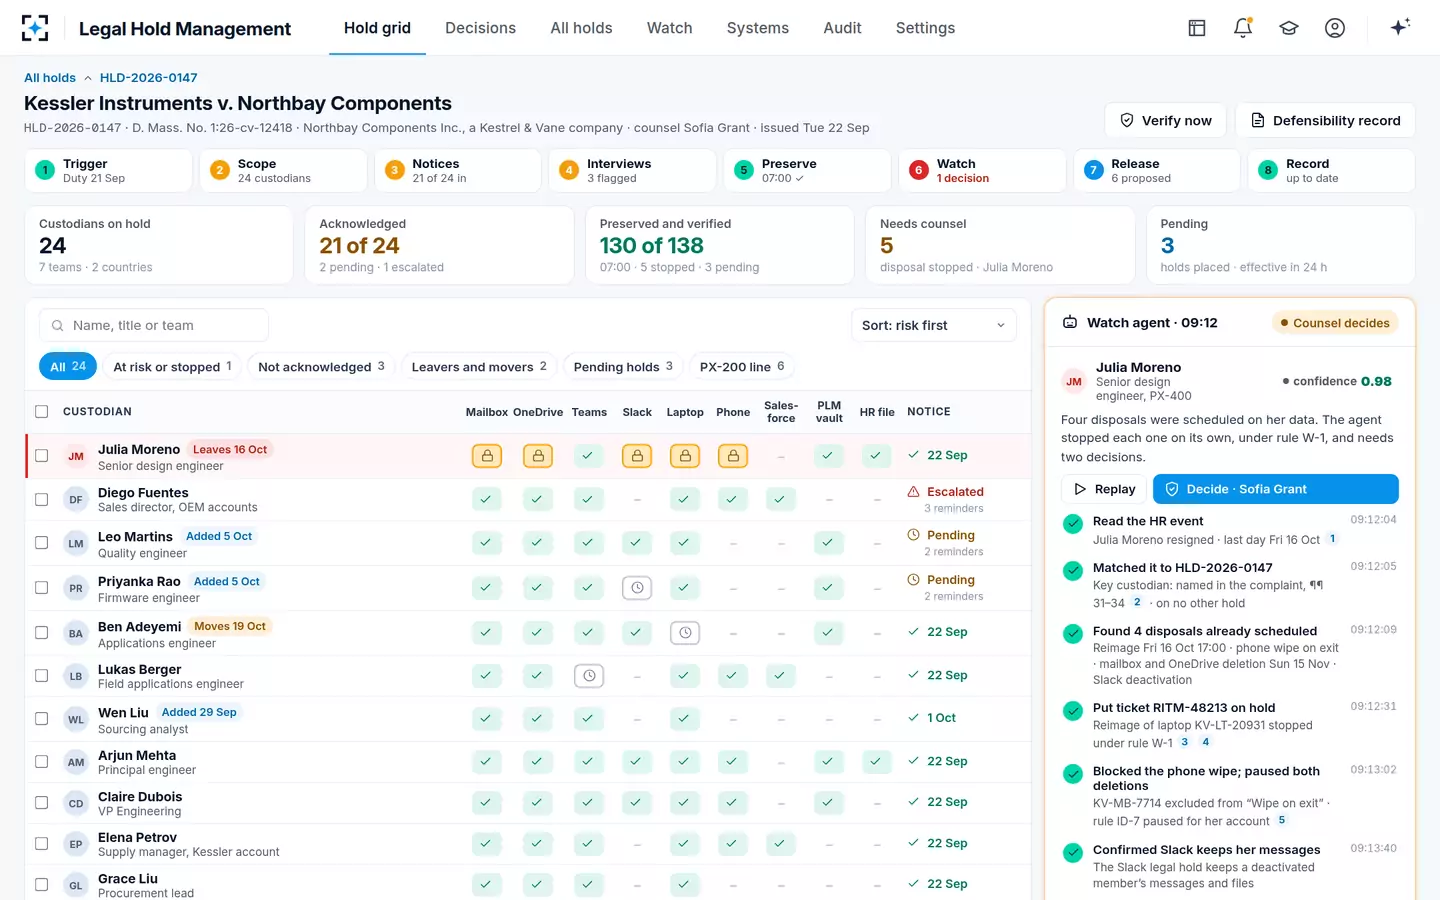Click Replay in the Watch agent panel
Screen dimensions: 1440x900
[x=1105, y=489]
